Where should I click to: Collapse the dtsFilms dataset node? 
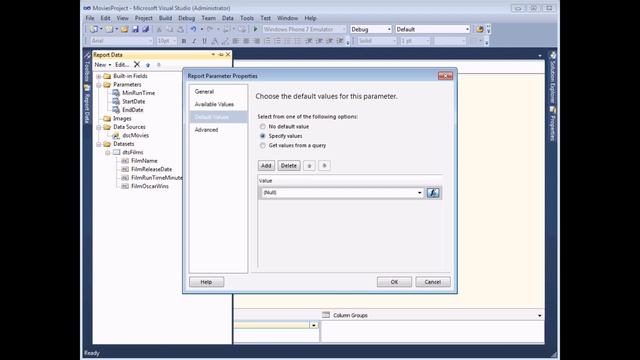(x=107, y=153)
